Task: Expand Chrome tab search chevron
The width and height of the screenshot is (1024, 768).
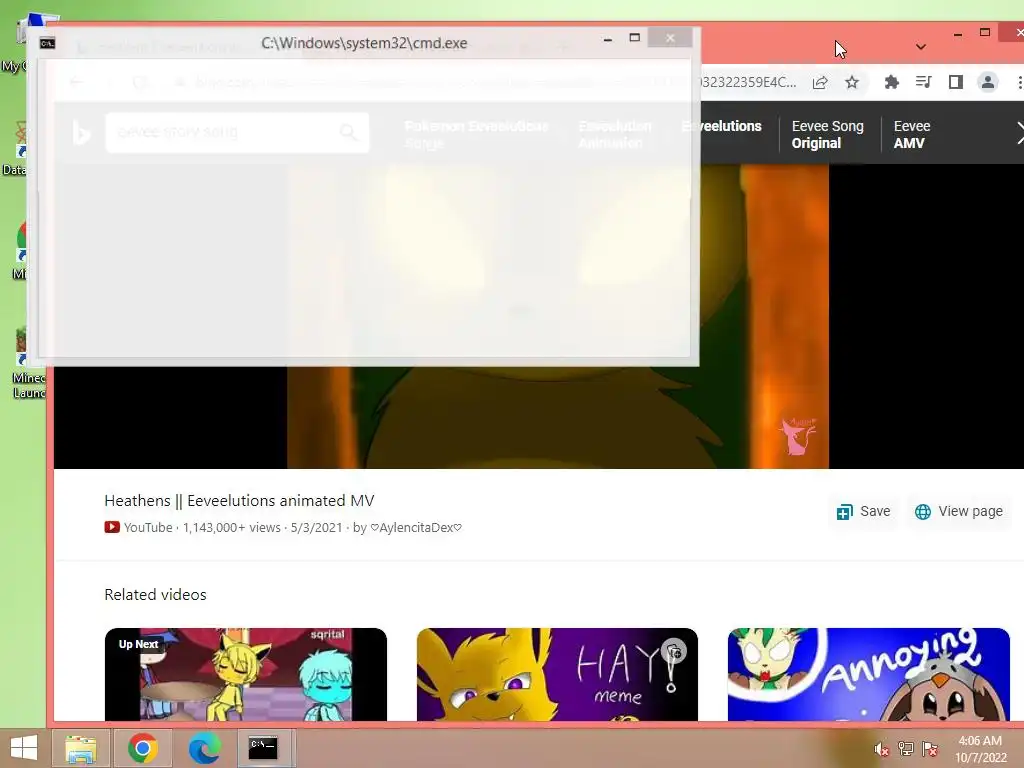Action: point(921,47)
